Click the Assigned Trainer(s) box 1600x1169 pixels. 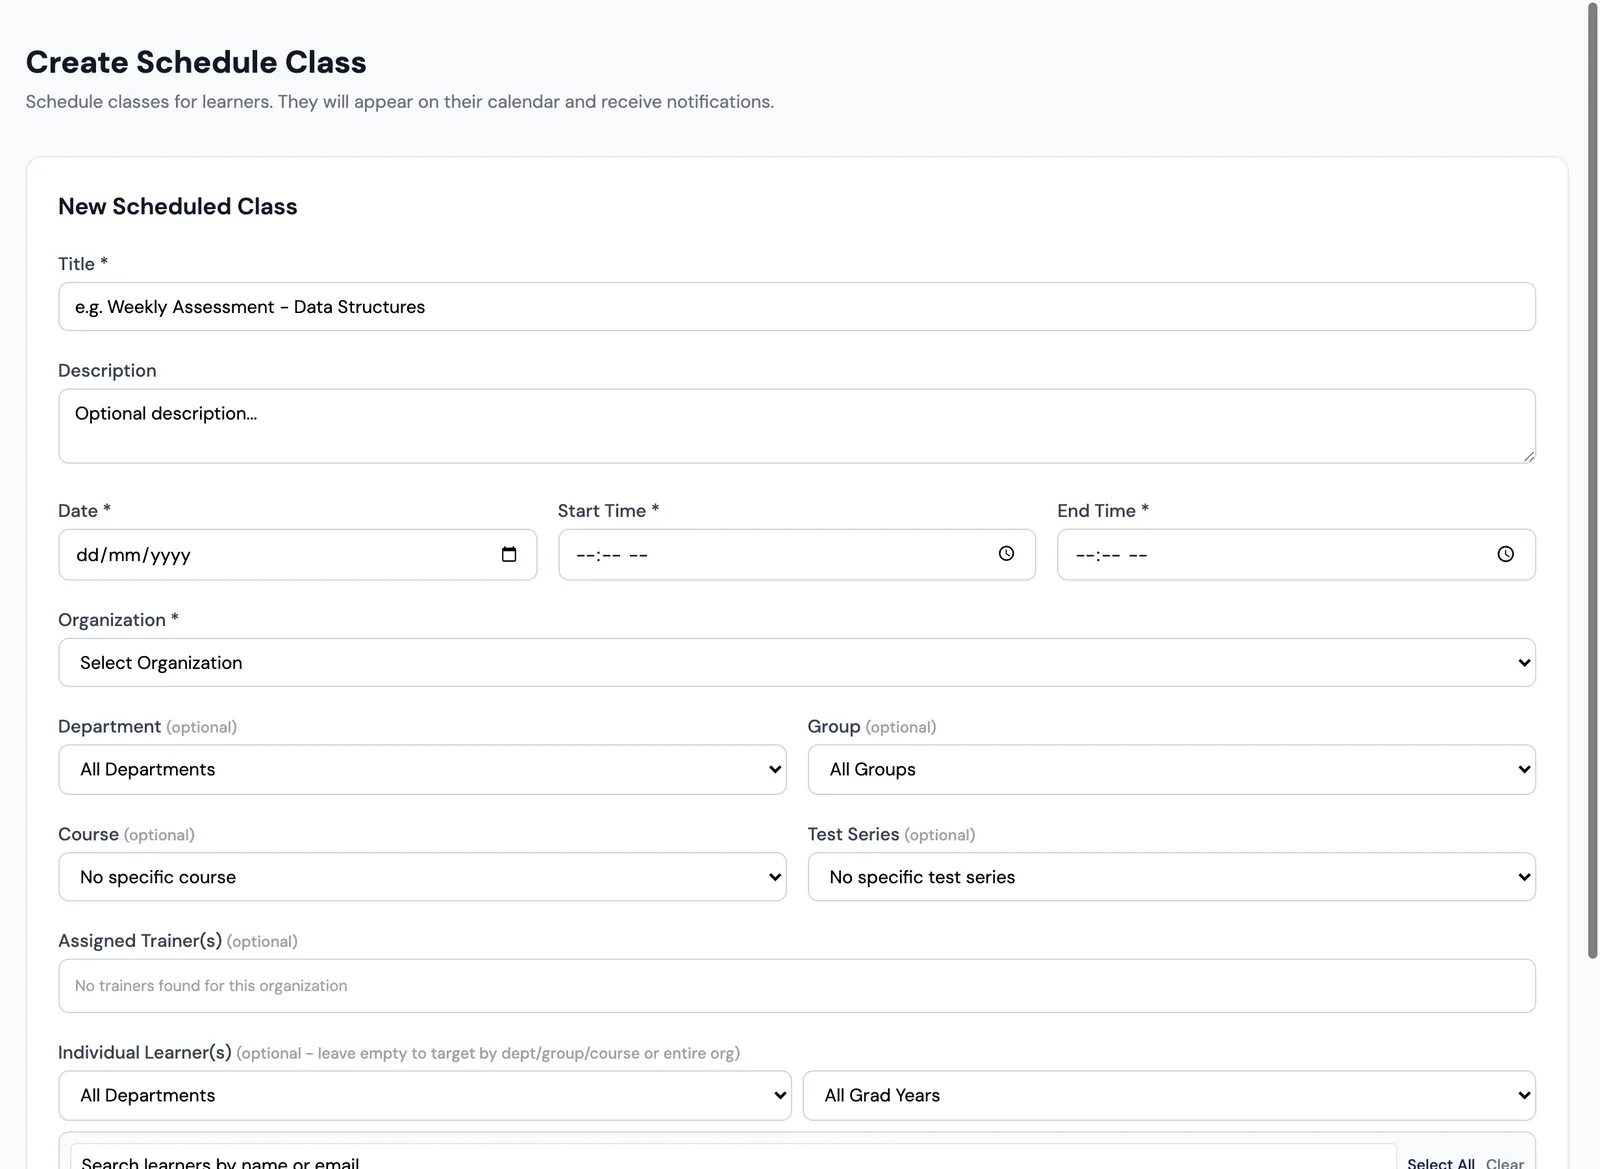797,986
